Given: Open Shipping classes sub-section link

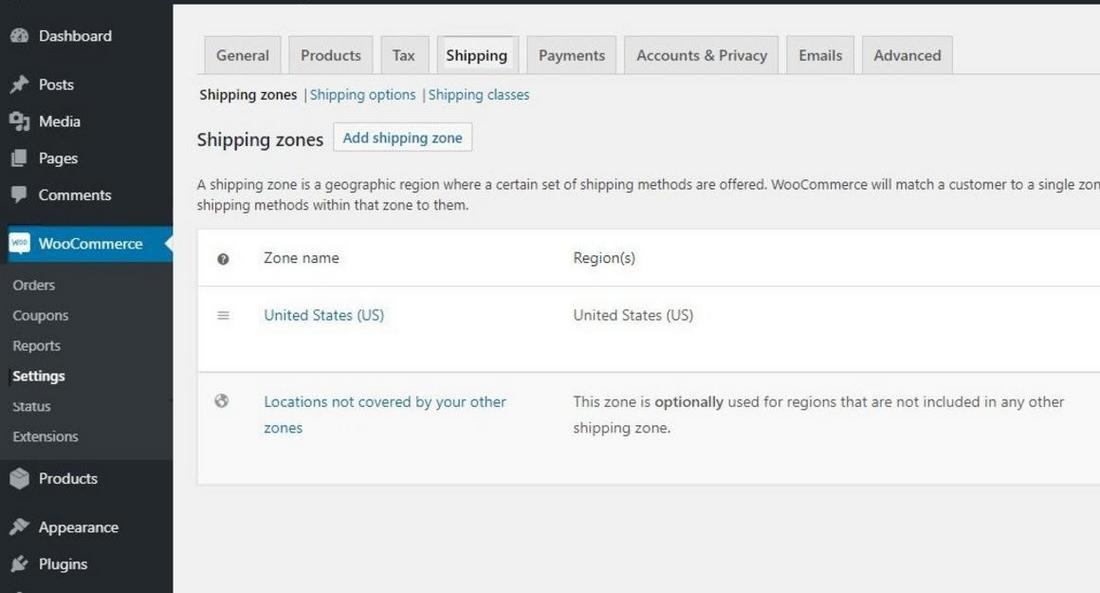Looking at the screenshot, I should 479,95.
